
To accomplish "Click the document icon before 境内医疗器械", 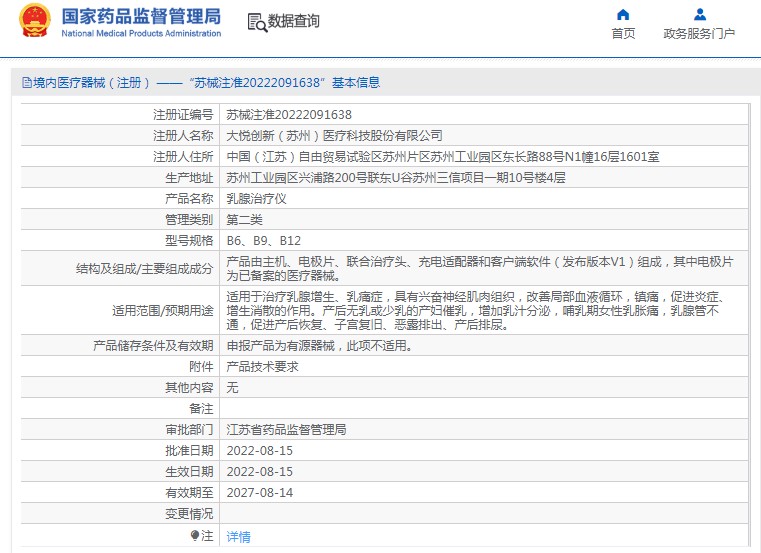I will pyautogui.click(x=27, y=83).
